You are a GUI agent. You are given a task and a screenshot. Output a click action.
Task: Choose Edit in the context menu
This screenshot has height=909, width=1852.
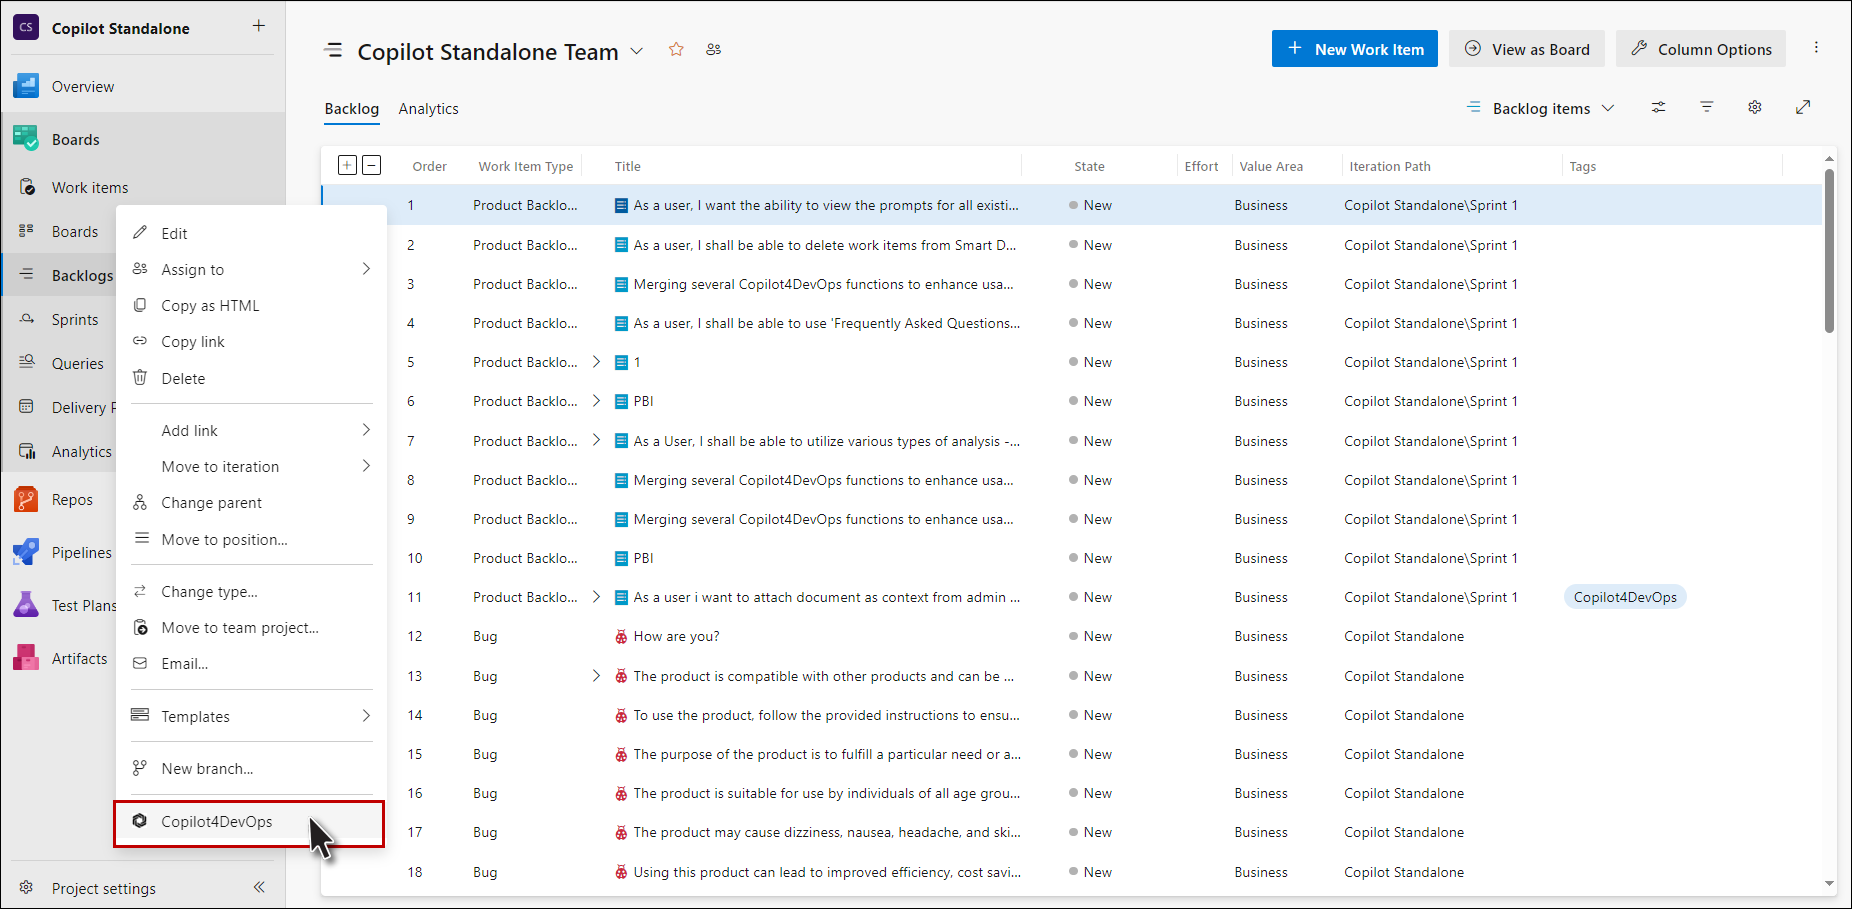[251, 233]
